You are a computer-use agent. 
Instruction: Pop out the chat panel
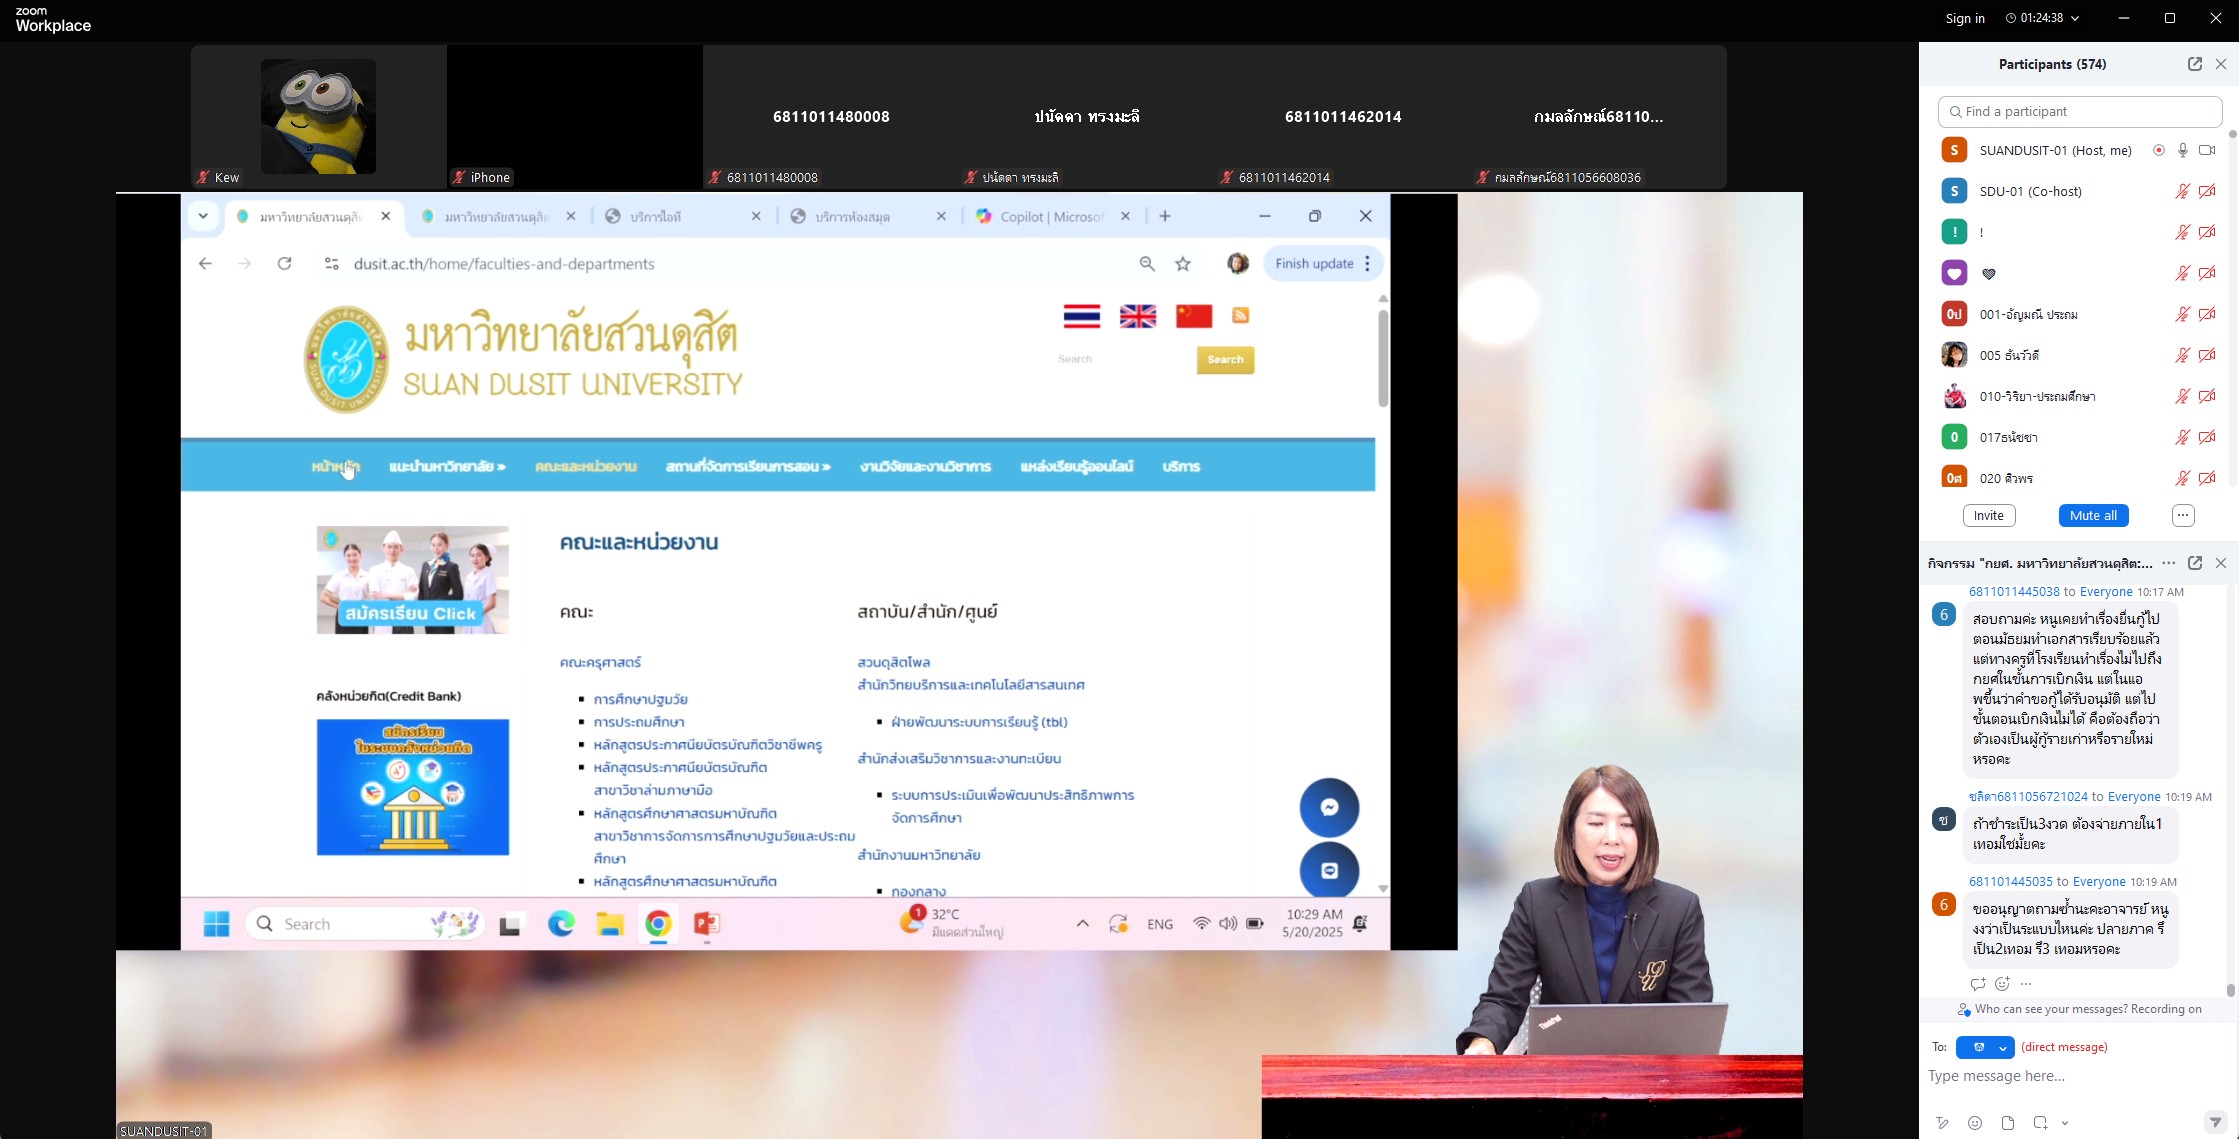pyautogui.click(x=2195, y=563)
